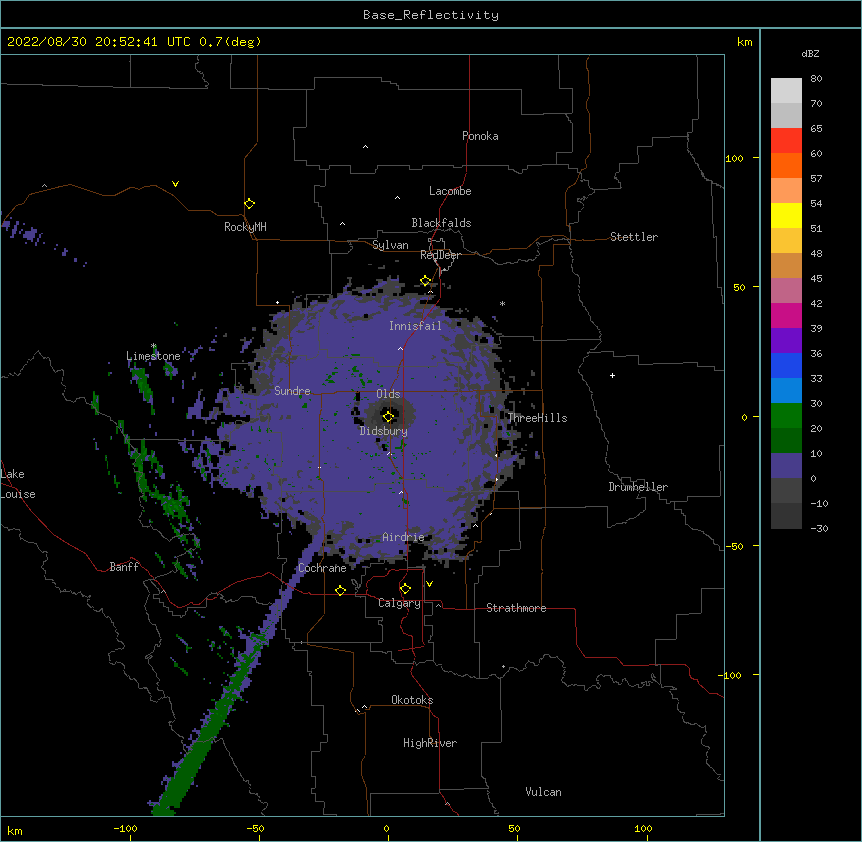Click the Blackfalds city label
Viewport: 862px width, 842px height.
[441, 223]
